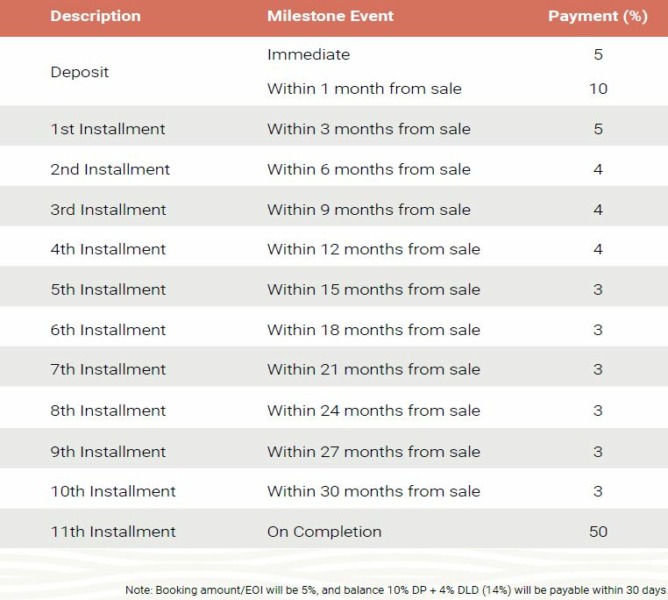Viewport: 668px width, 600px height.
Task: Click the 5th Installment row label
Action: [108, 289]
